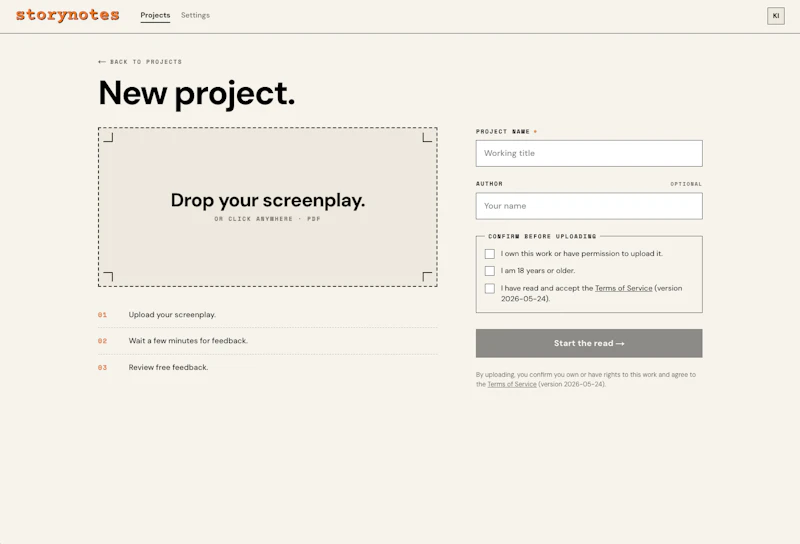Image resolution: width=800 pixels, height=544 pixels.
Task: Click Start the read button
Action: pyautogui.click(x=589, y=343)
